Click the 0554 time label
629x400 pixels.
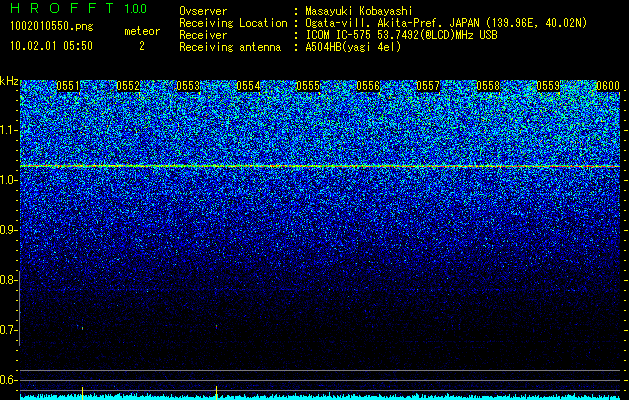pos(248,86)
